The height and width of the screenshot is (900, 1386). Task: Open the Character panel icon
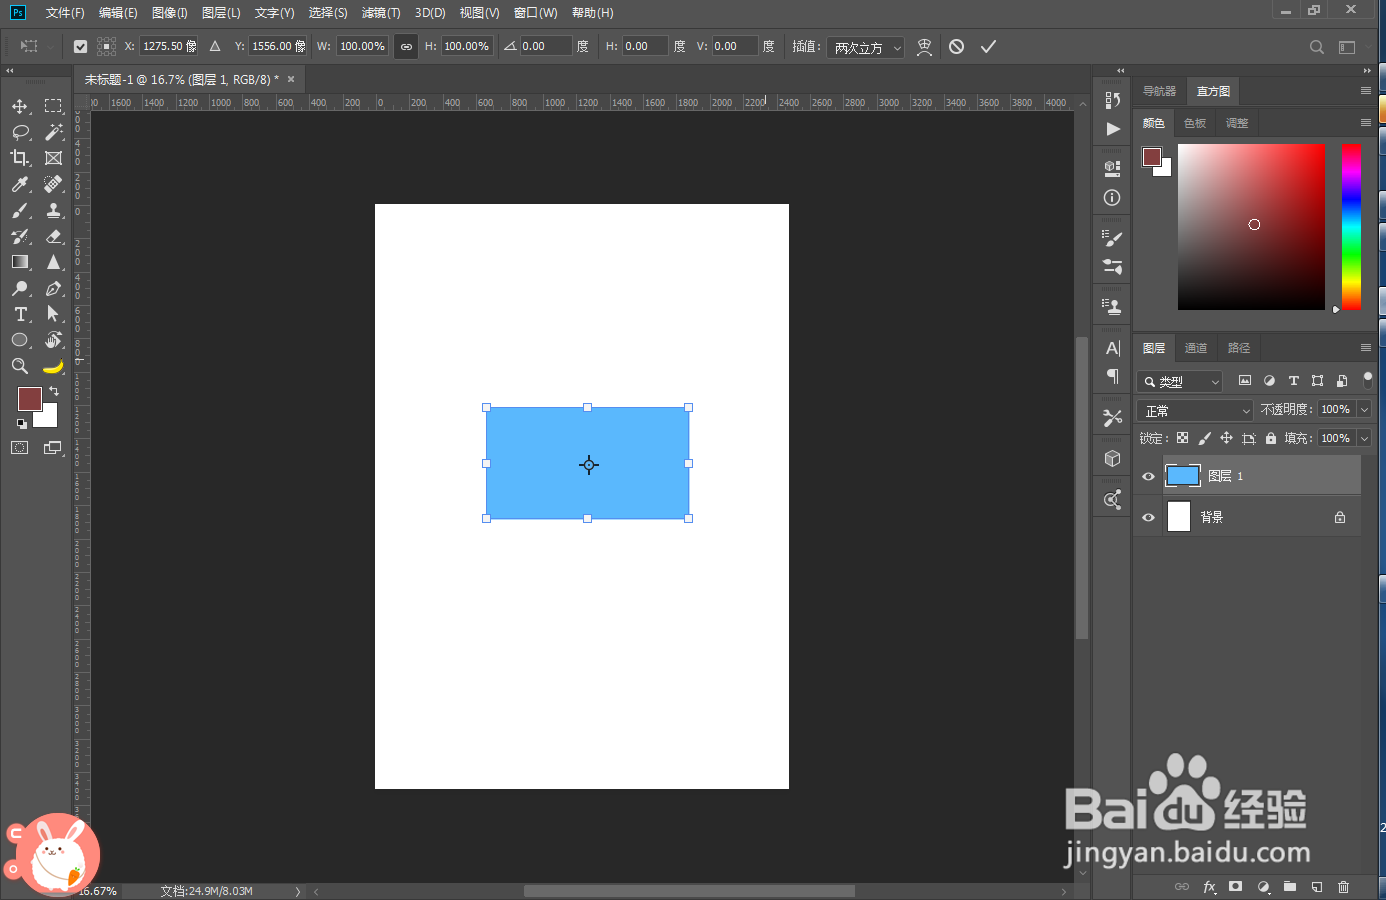click(x=1113, y=348)
